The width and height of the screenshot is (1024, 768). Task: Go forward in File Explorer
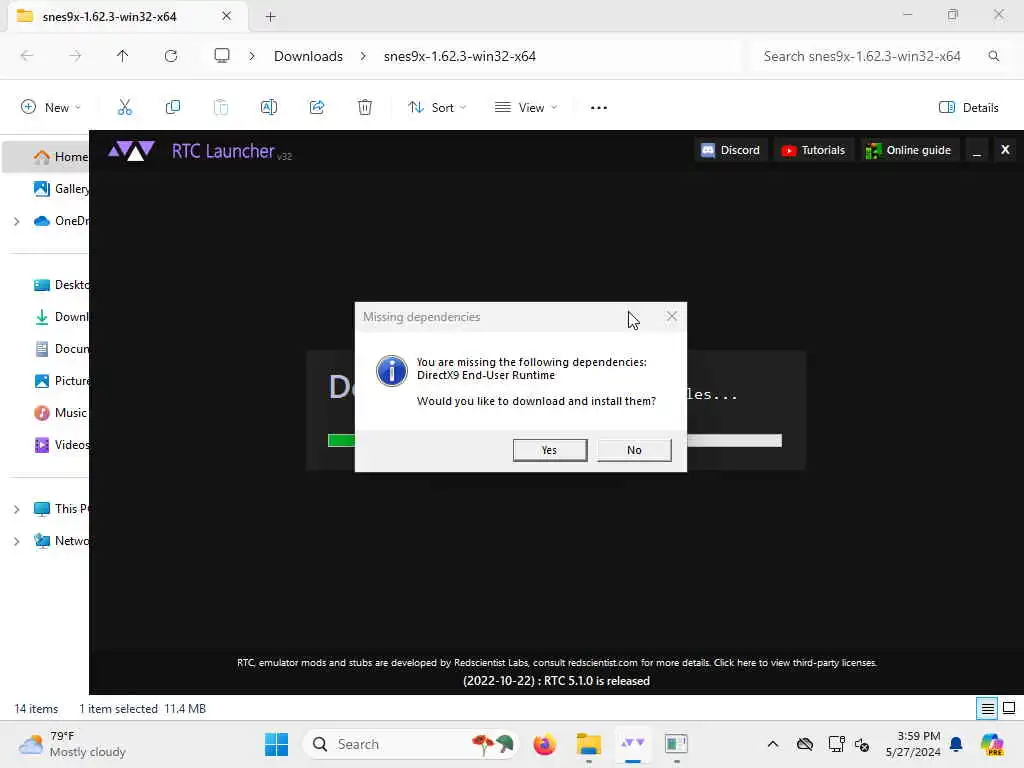[75, 56]
